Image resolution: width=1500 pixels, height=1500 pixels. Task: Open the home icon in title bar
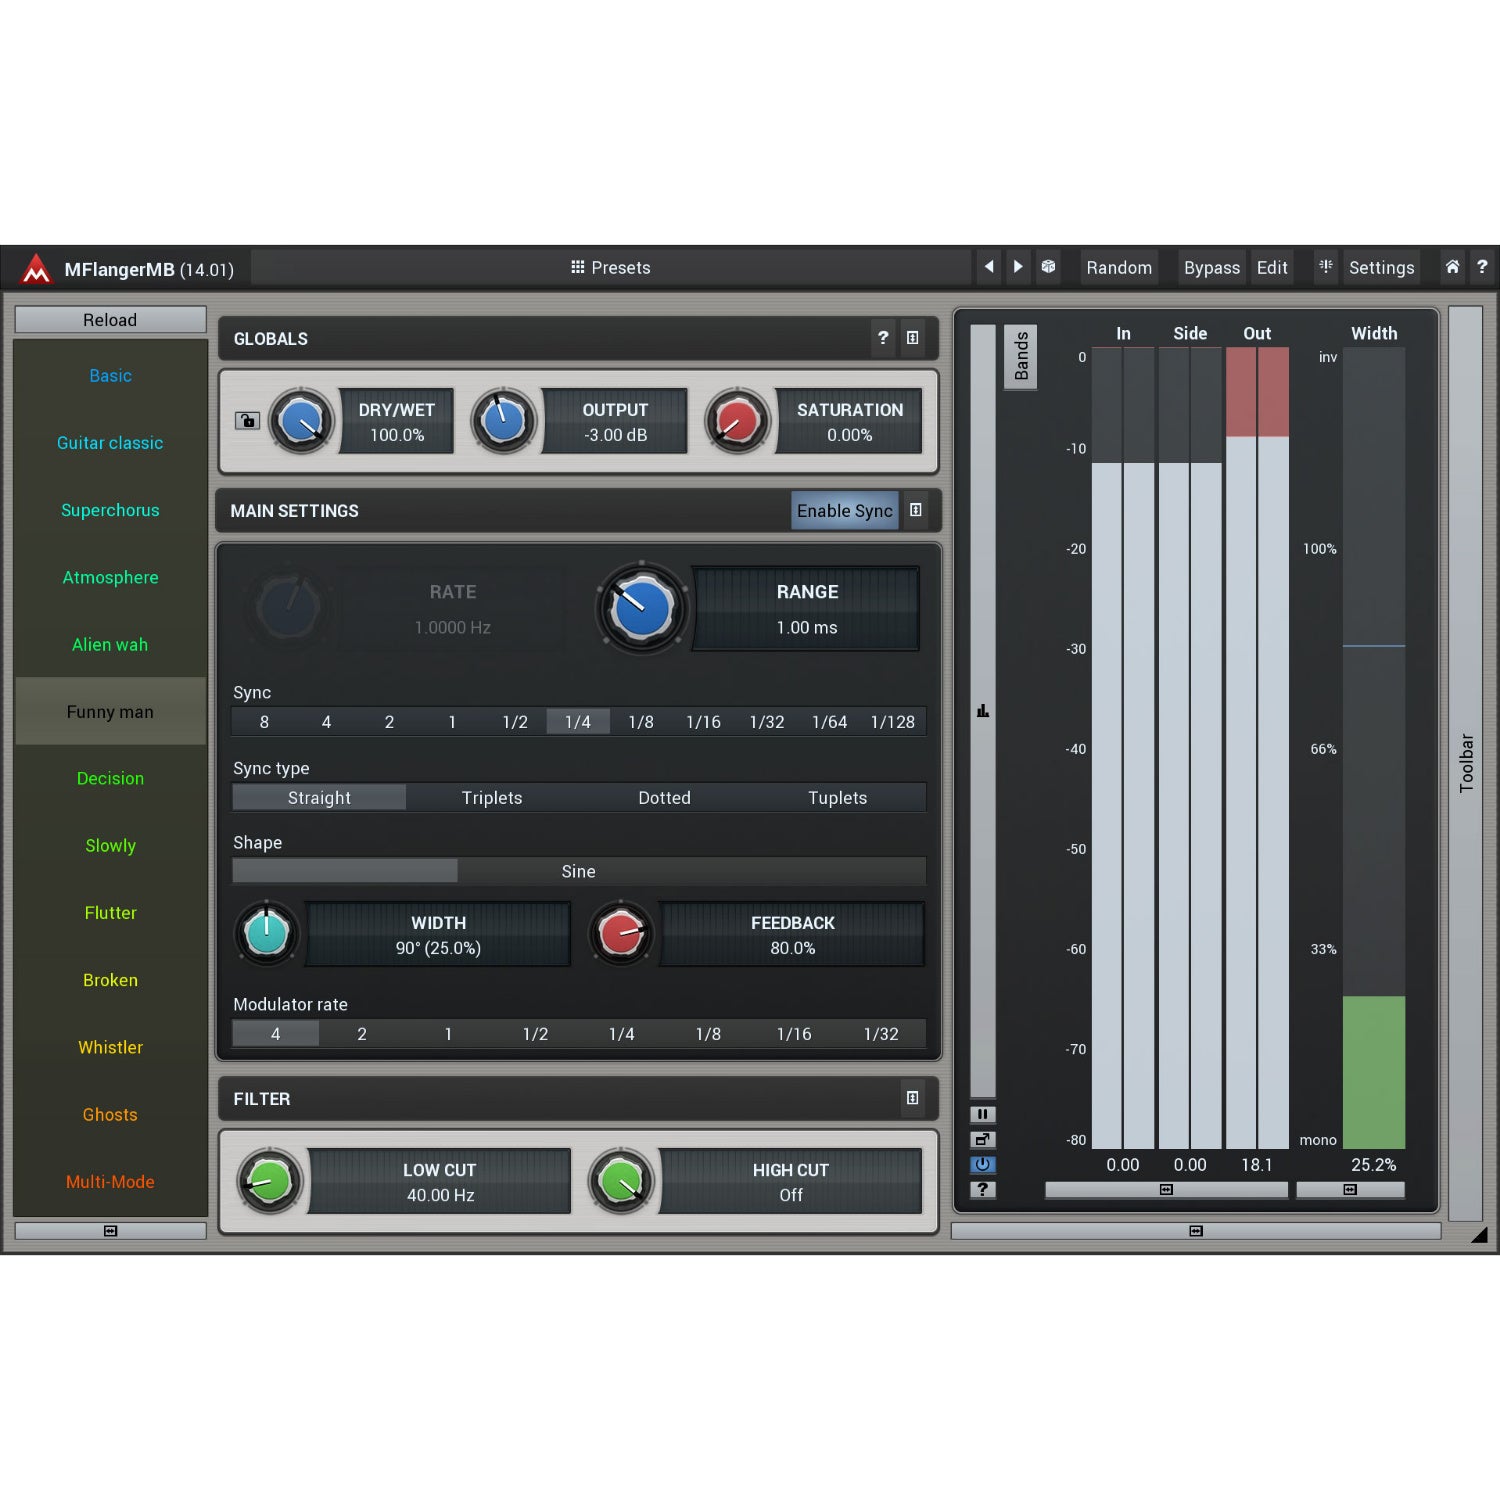point(1452,267)
